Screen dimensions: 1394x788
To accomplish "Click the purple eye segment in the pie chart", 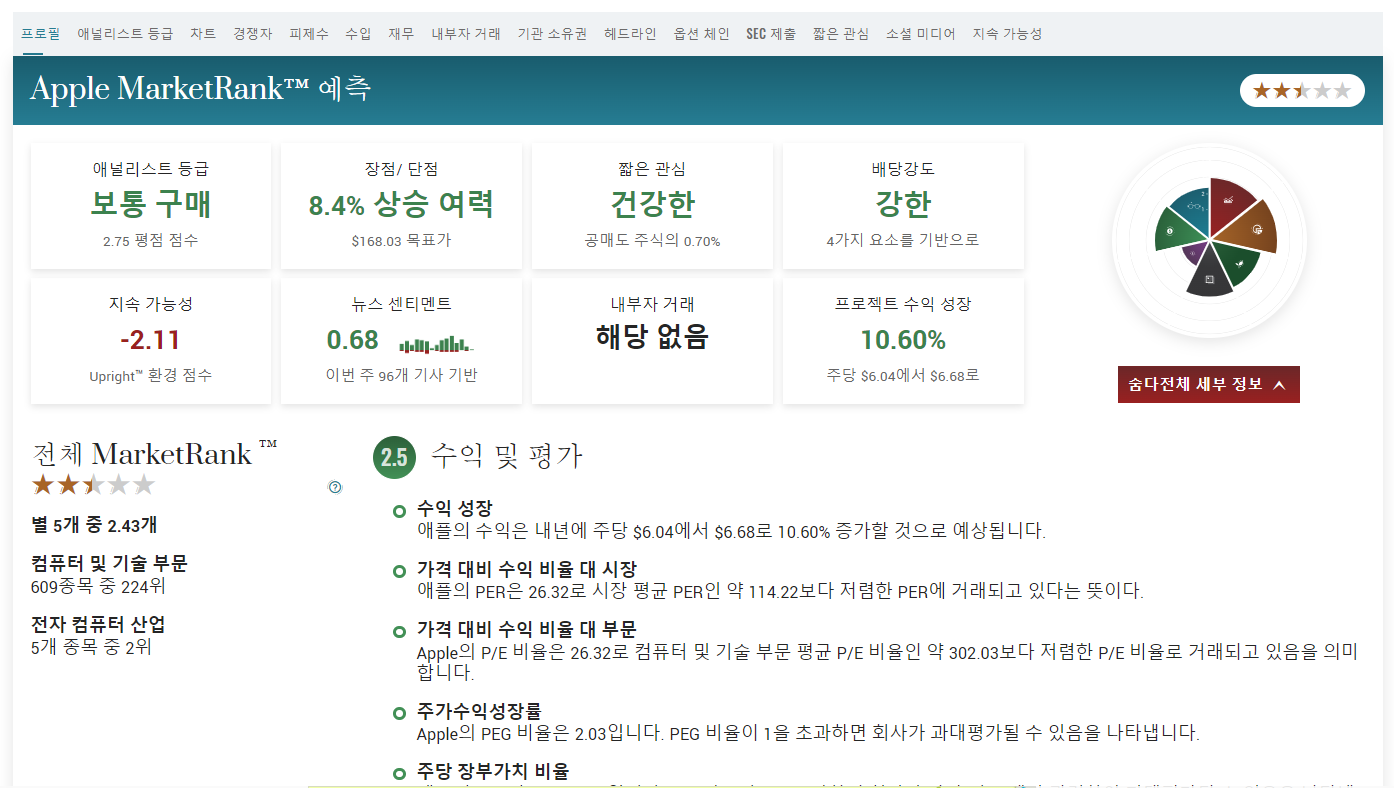I will 1192,252.
